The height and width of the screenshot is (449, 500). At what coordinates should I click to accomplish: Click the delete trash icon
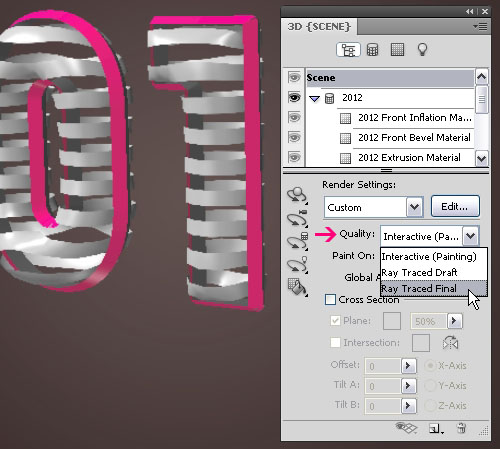462,428
